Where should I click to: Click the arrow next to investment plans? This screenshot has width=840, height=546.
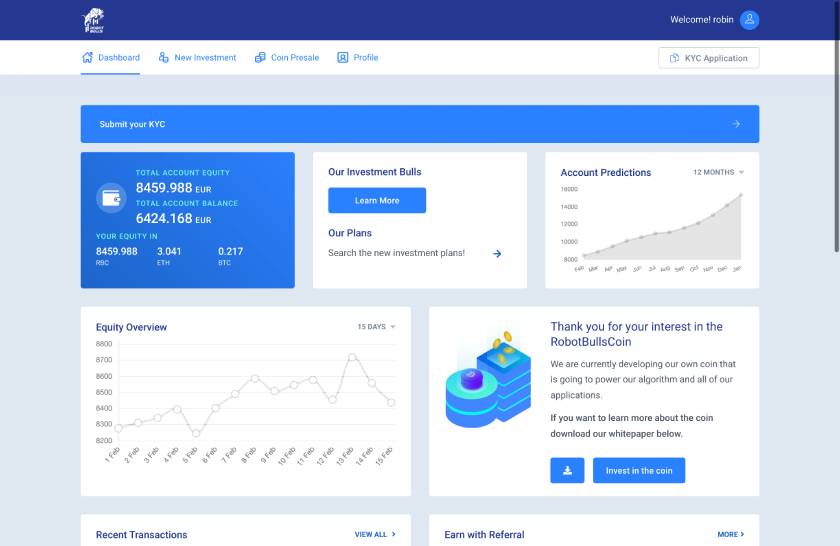(497, 254)
